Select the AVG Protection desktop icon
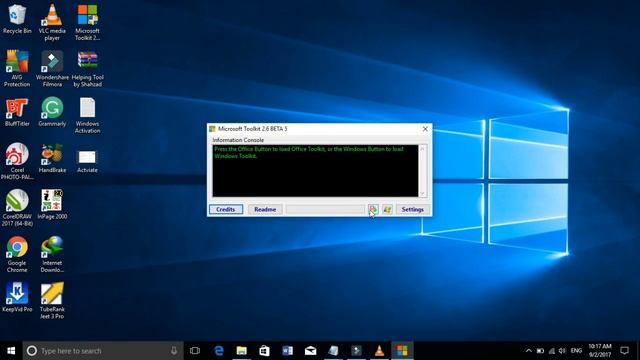Viewport: 640px width, 360px height. coord(17,69)
